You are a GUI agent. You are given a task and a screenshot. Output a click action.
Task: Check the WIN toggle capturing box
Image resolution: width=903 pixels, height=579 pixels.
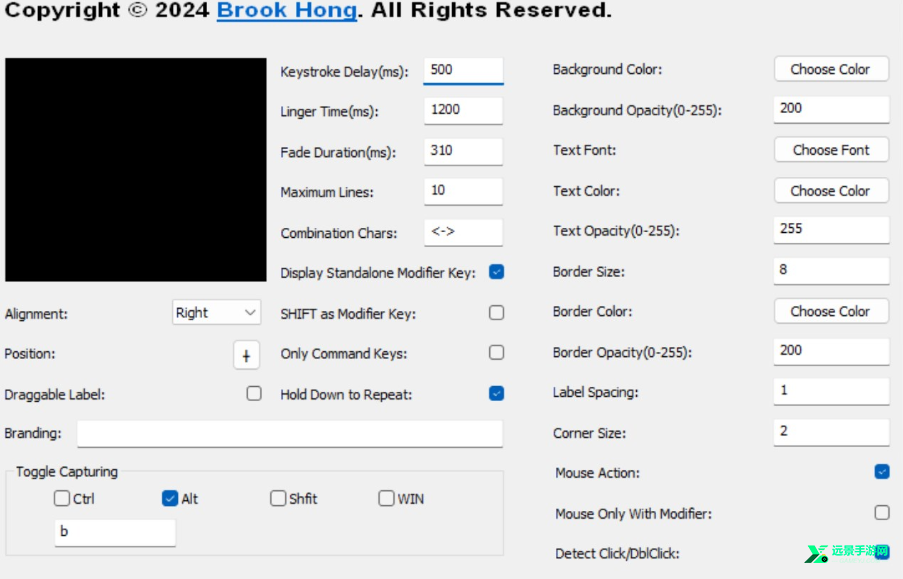tap(386, 498)
